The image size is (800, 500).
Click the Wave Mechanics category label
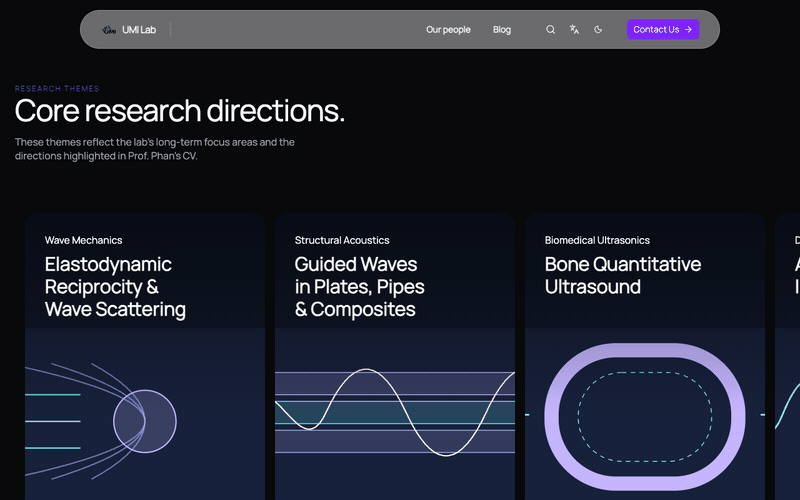click(83, 240)
